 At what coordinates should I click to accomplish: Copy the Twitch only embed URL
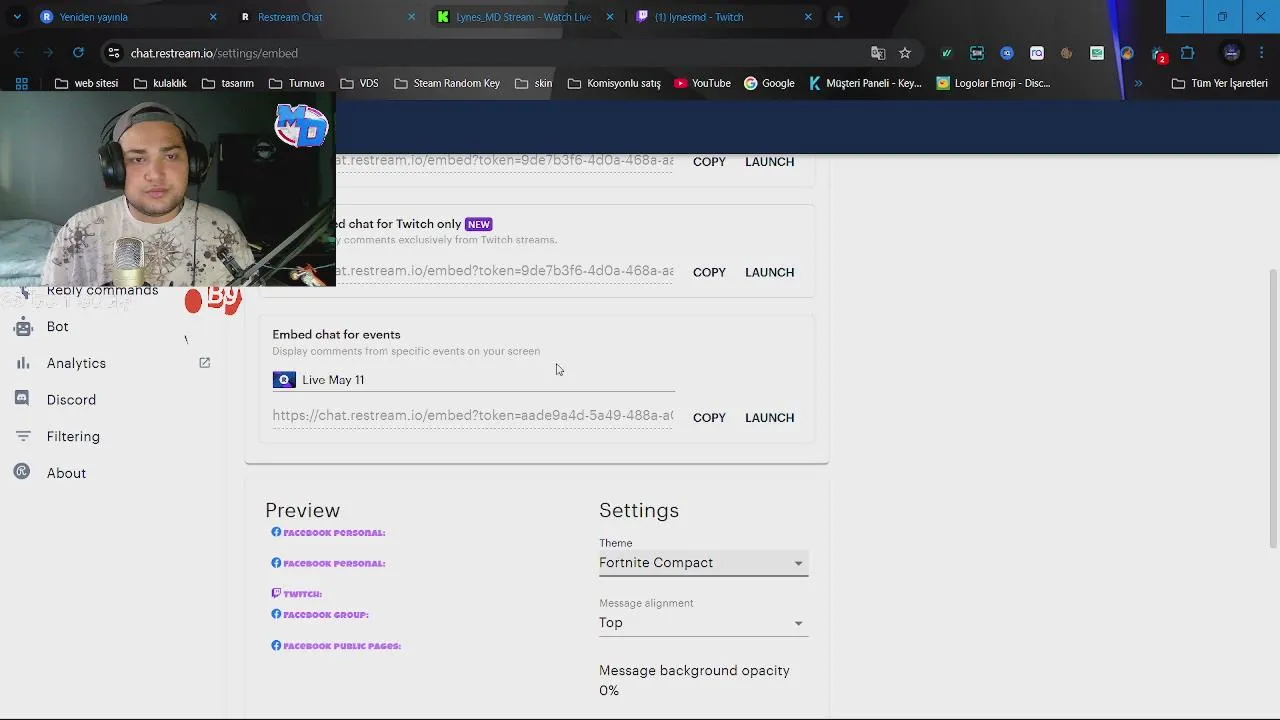[x=709, y=272]
